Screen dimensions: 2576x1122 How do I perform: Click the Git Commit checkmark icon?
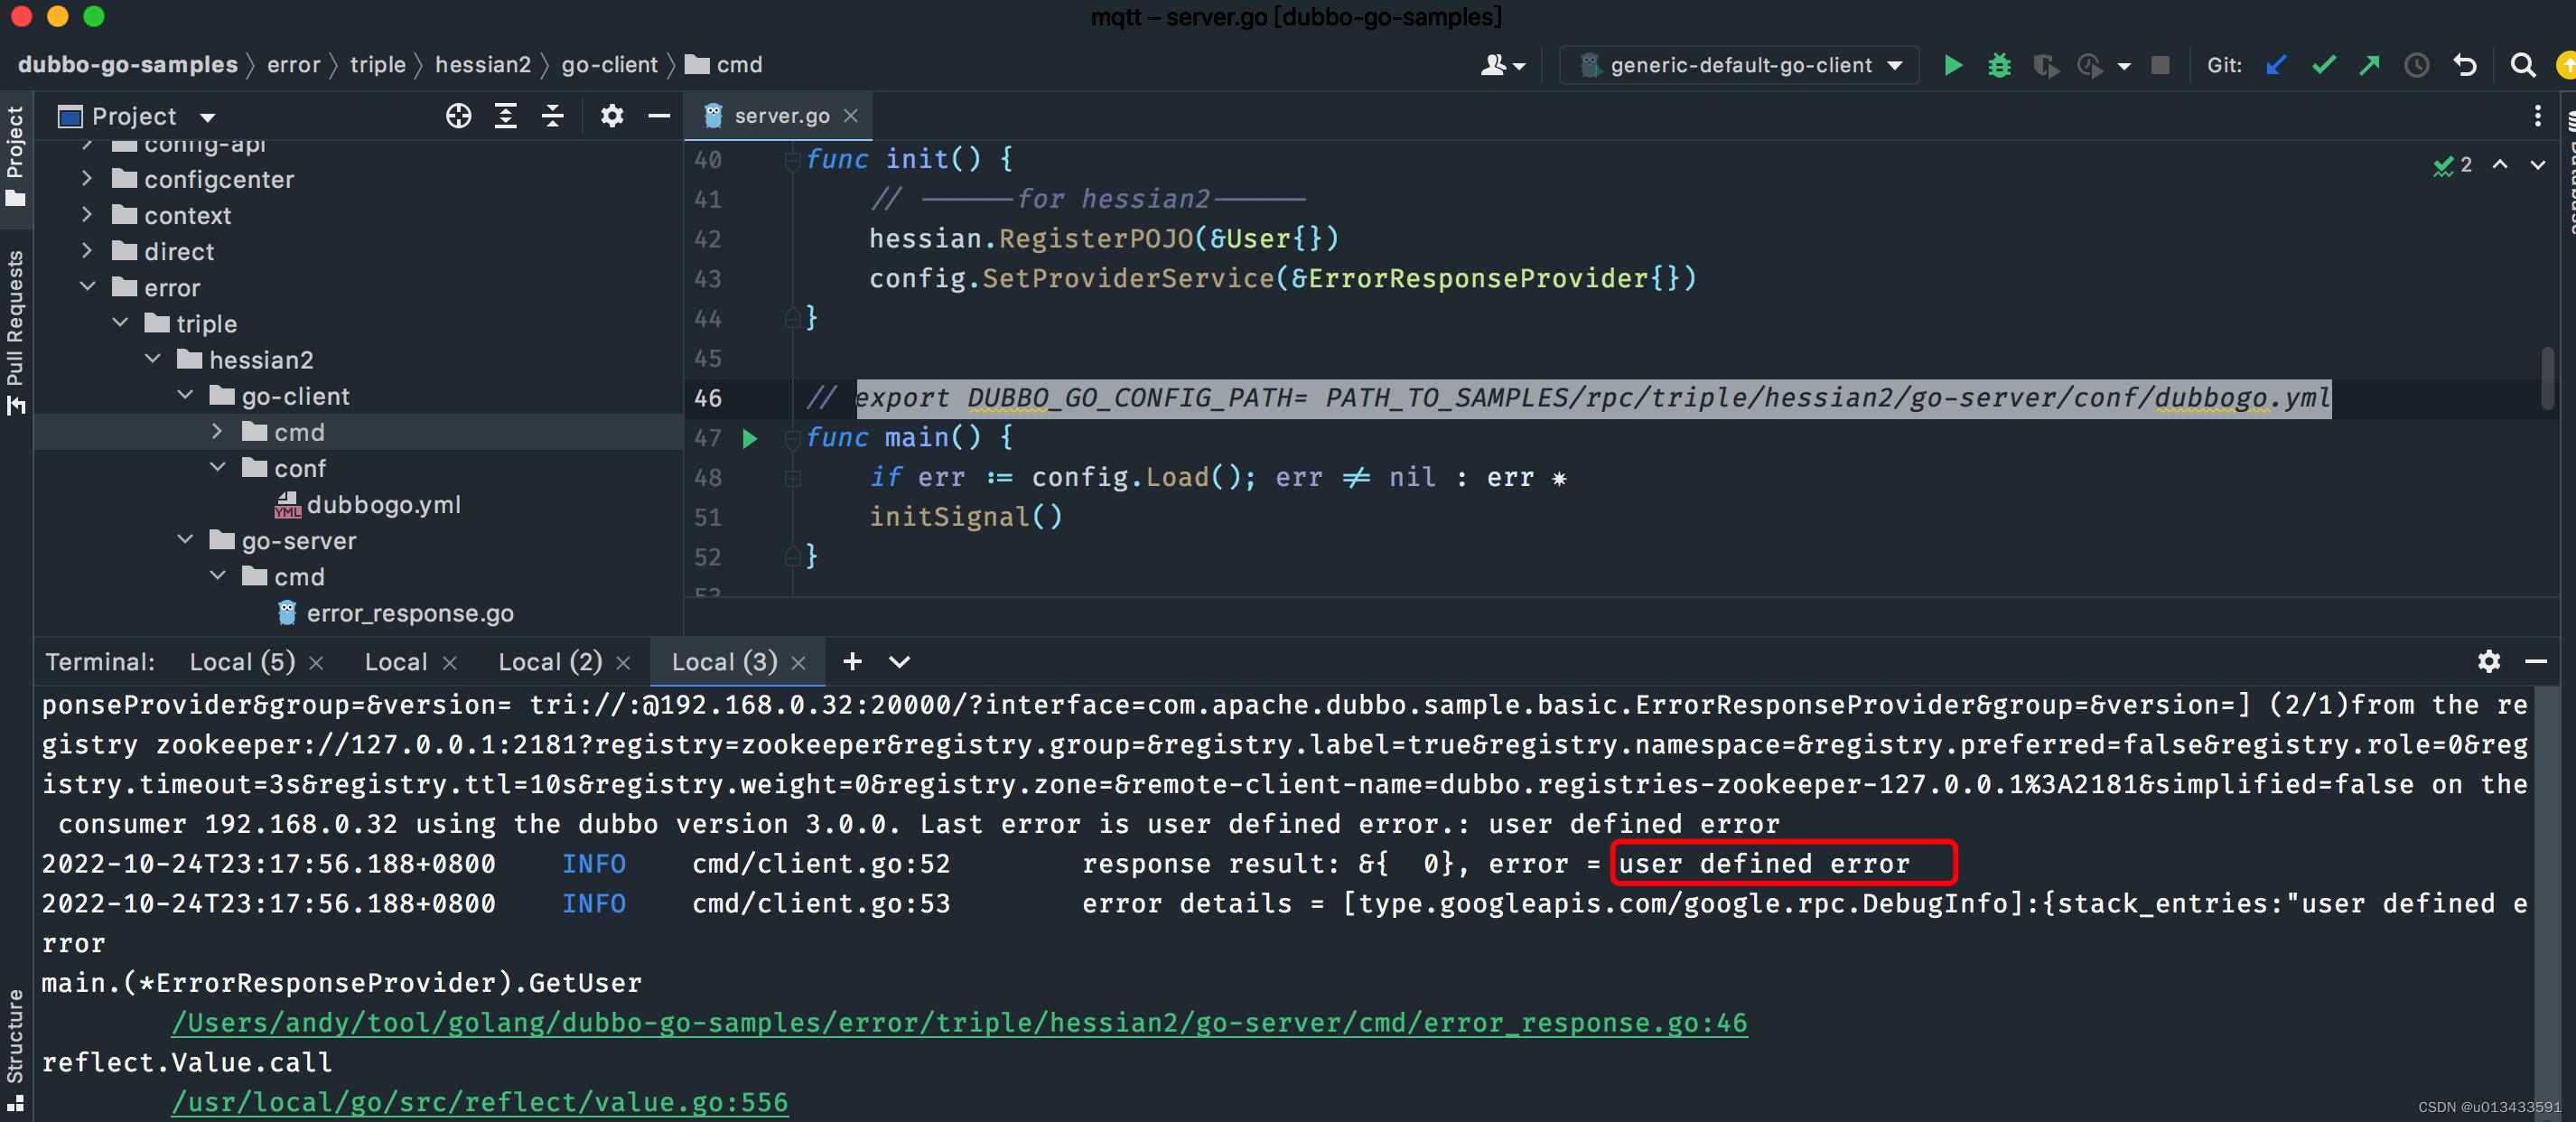(x=2323, y=66)
